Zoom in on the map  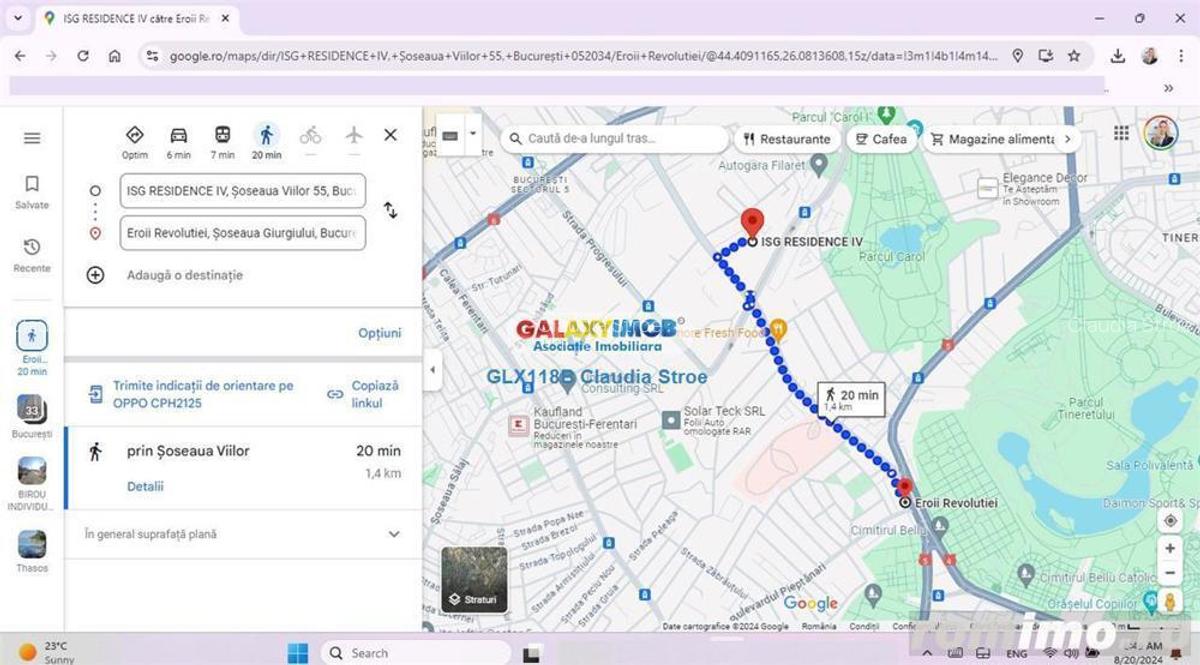1169,549
